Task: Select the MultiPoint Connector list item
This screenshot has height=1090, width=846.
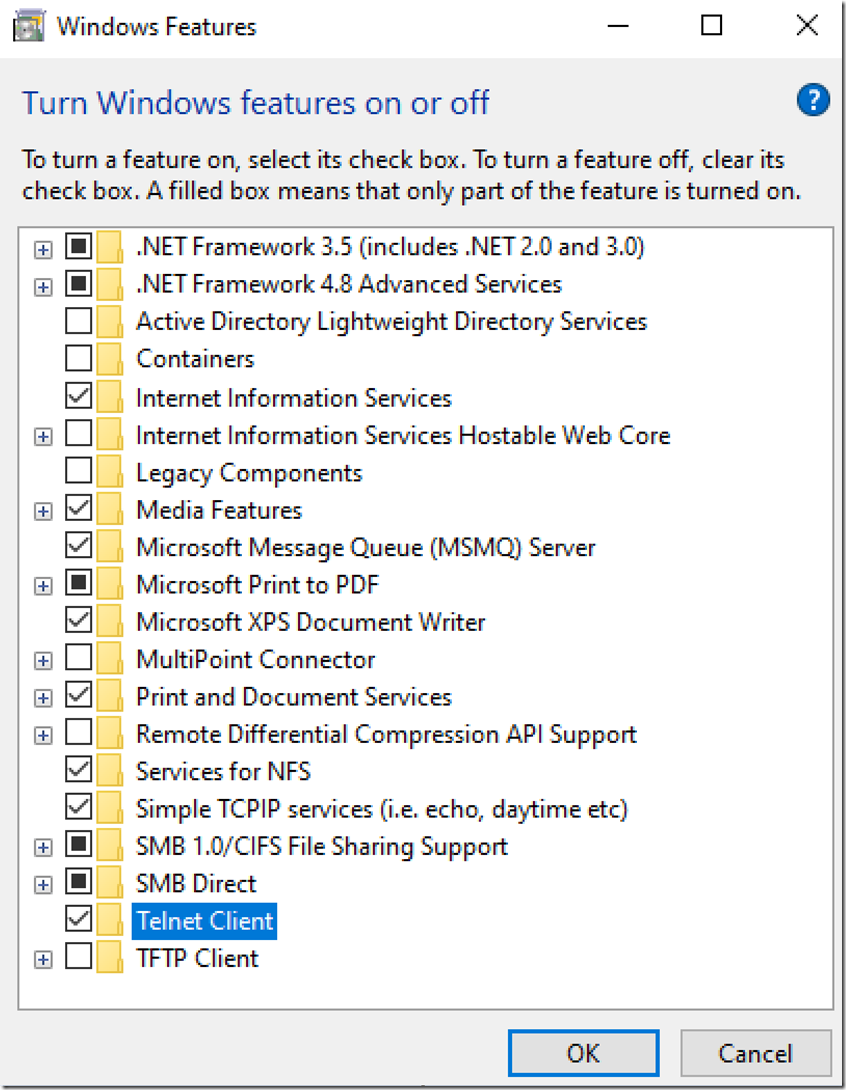Action: 255,660
